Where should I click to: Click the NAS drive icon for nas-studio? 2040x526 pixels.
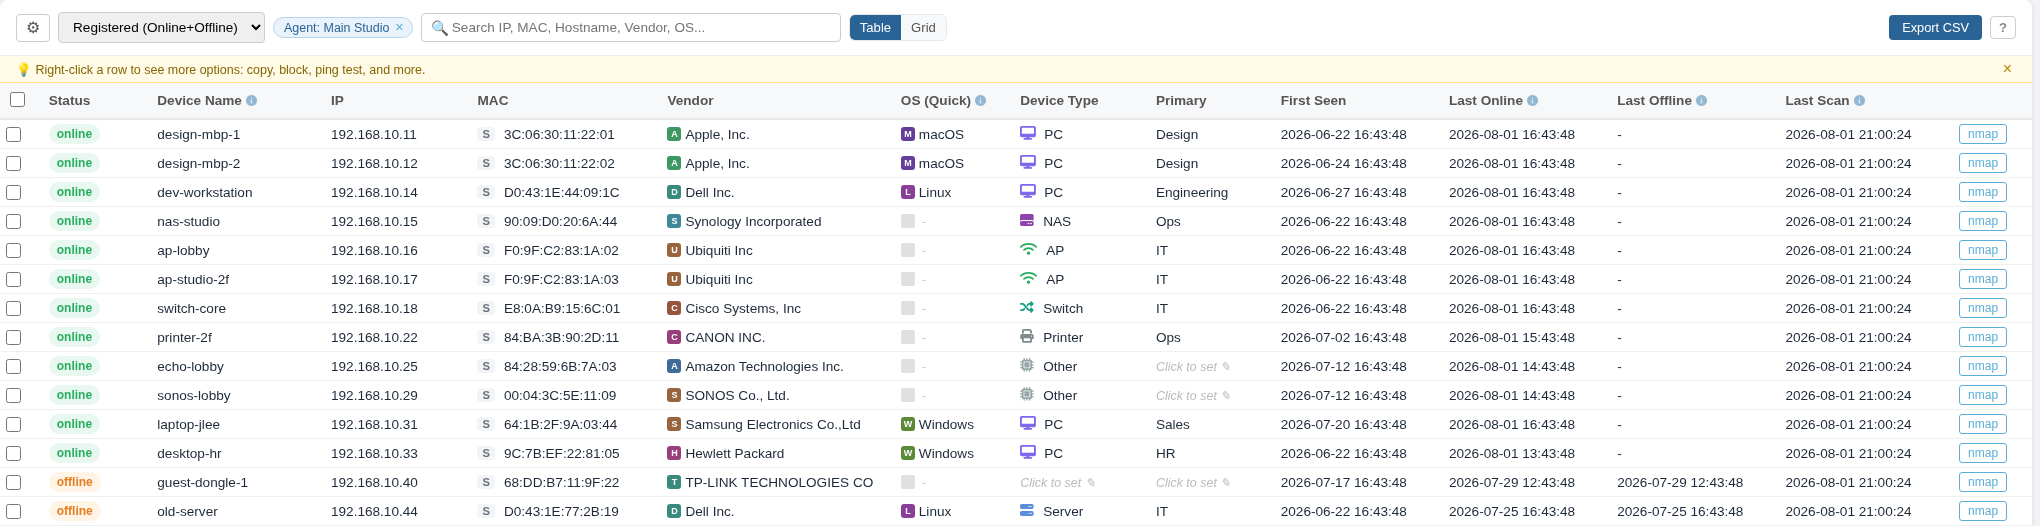coord(1027,220)
